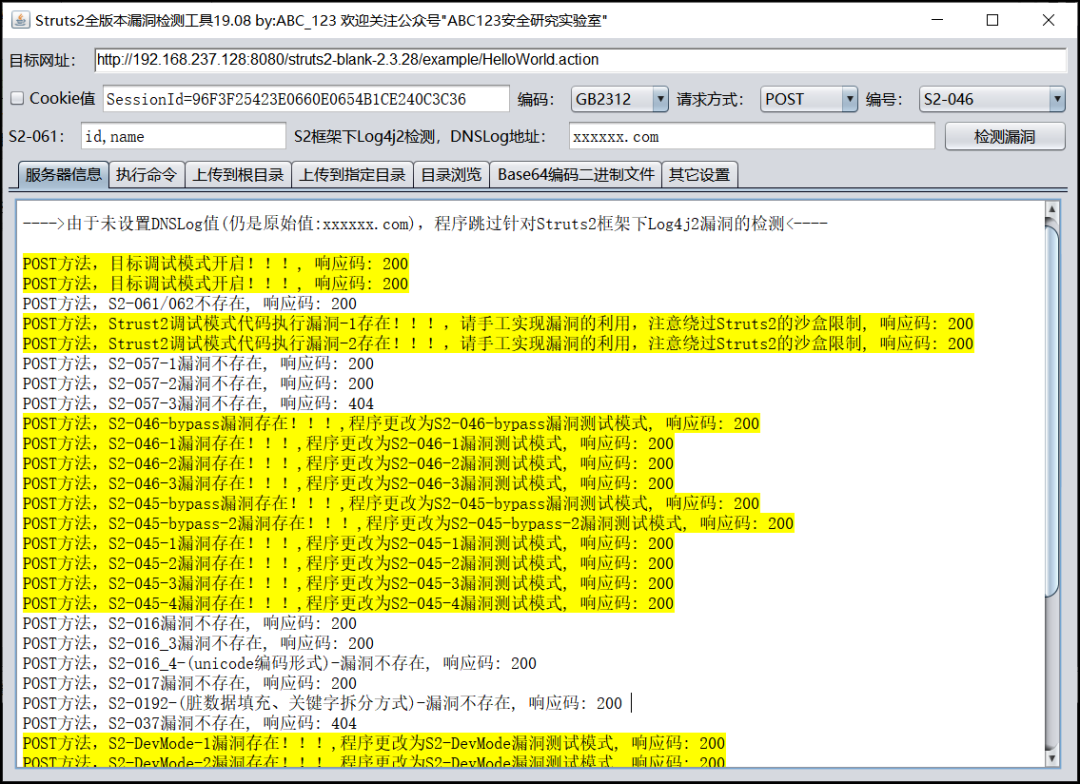Click the line 'S2-045-bypass漏洞存在'
The image size is (1080, 784).
tap(391, 504)
